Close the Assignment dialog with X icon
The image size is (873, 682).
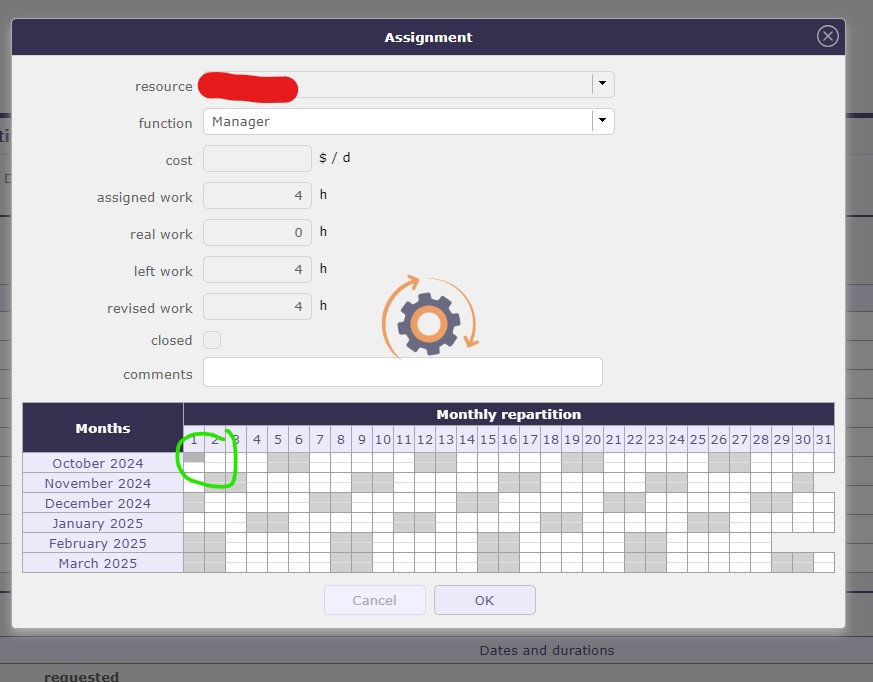(x=827, y=36)
